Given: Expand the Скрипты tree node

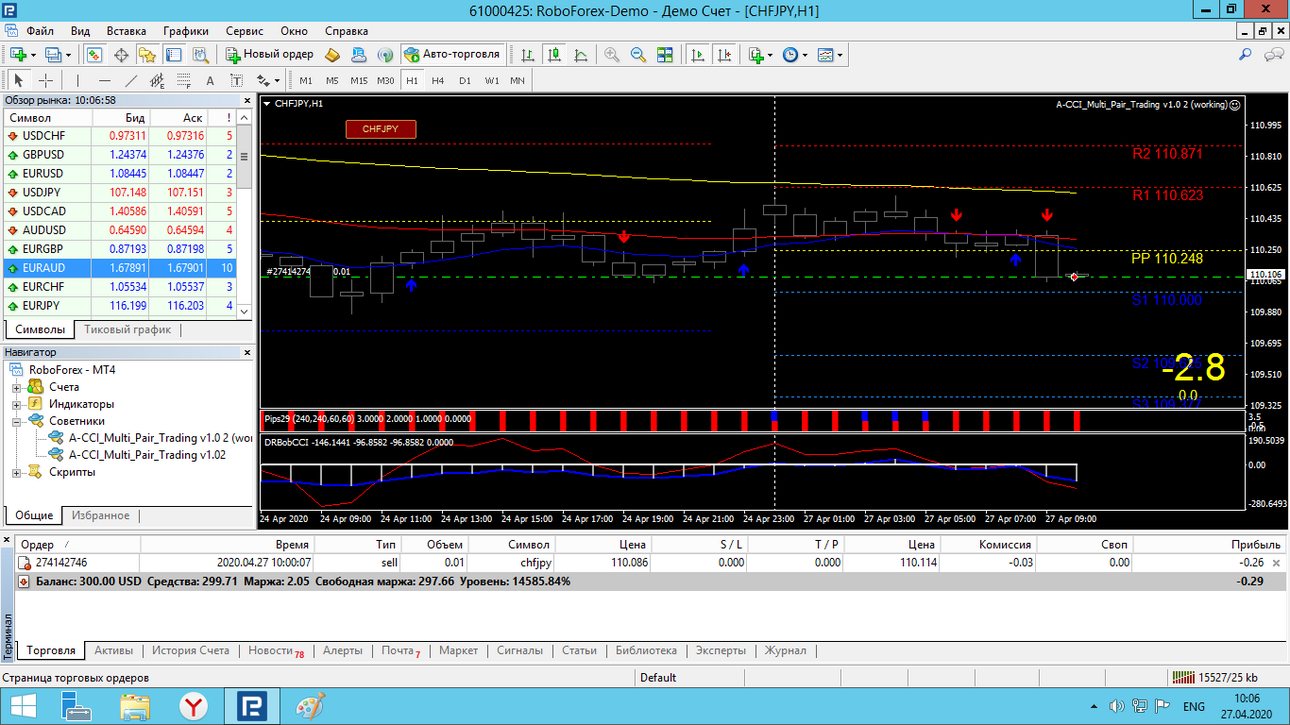Looking at the screenshot, I should (x=17, y=472).
